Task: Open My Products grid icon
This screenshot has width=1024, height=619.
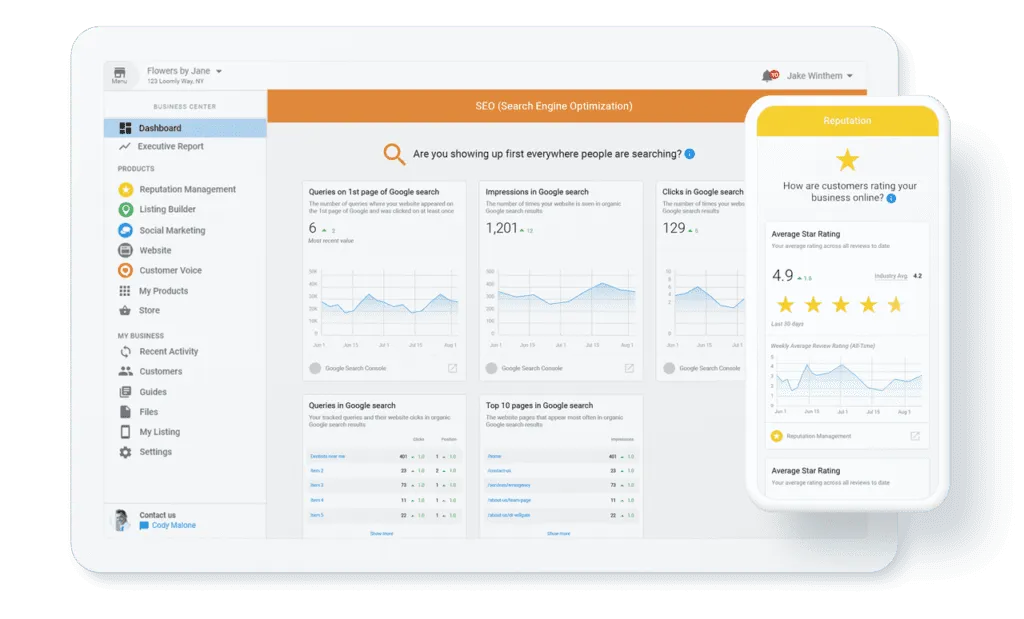Action: (125, 291)
